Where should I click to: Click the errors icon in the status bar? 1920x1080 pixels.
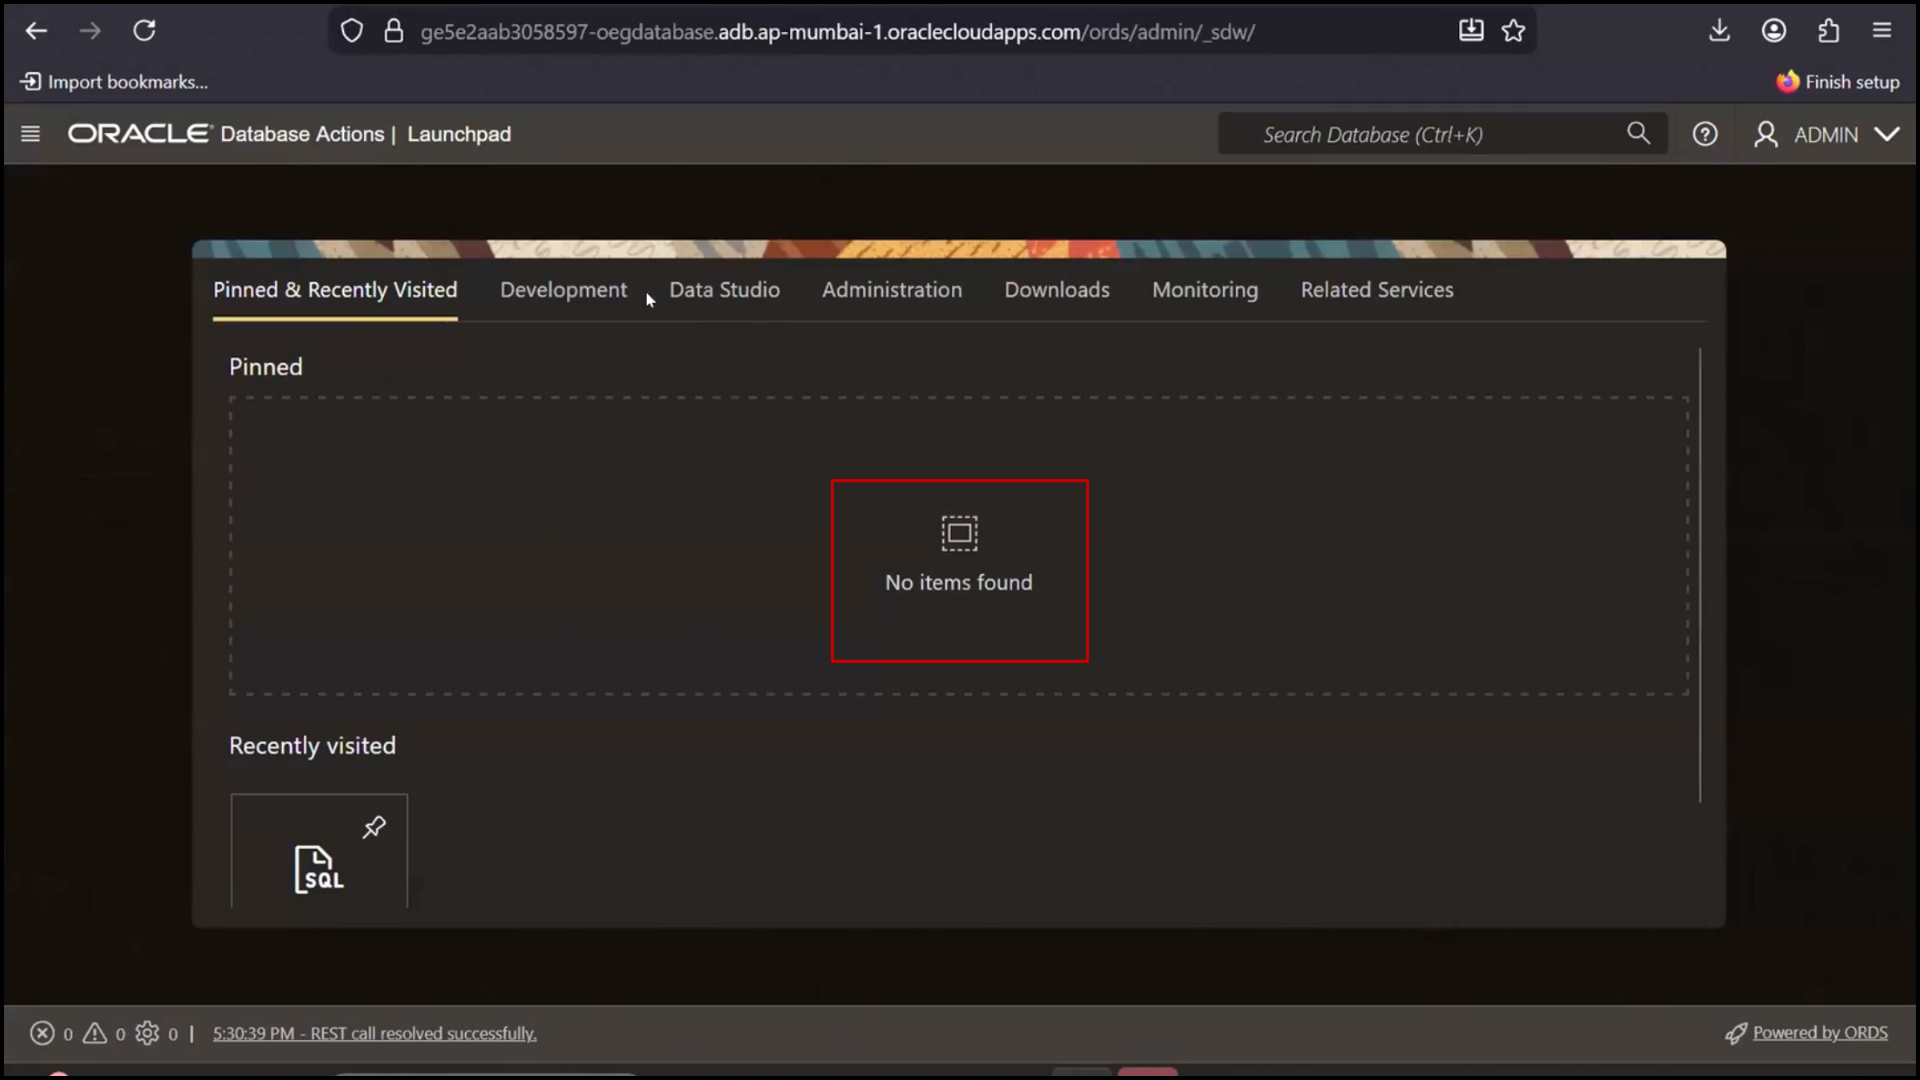point(43,1033)
